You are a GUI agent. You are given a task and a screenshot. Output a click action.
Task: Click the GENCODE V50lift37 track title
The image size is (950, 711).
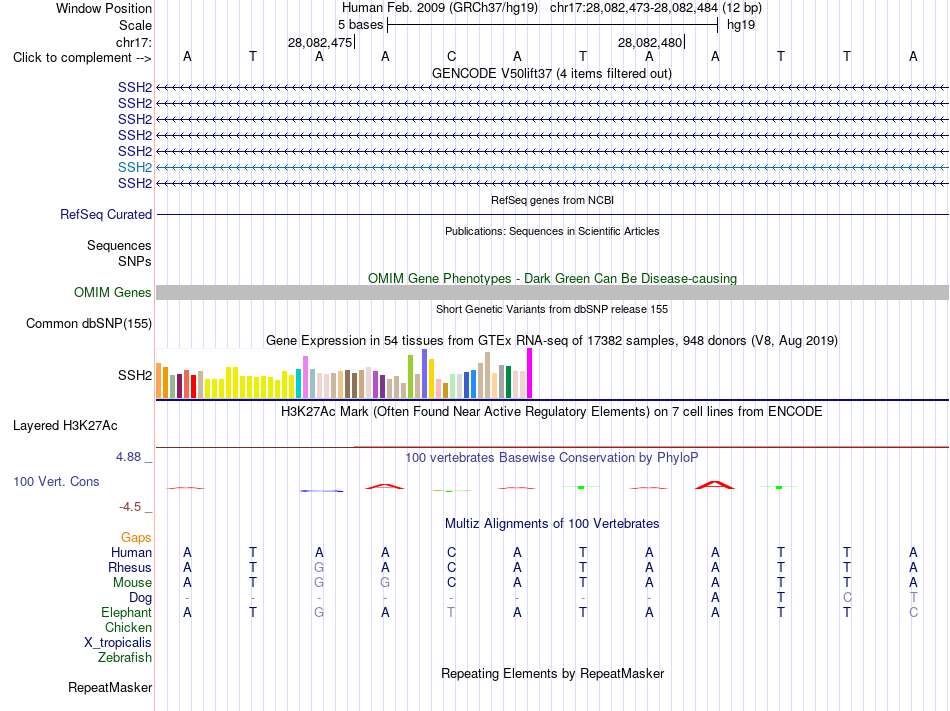552,73
